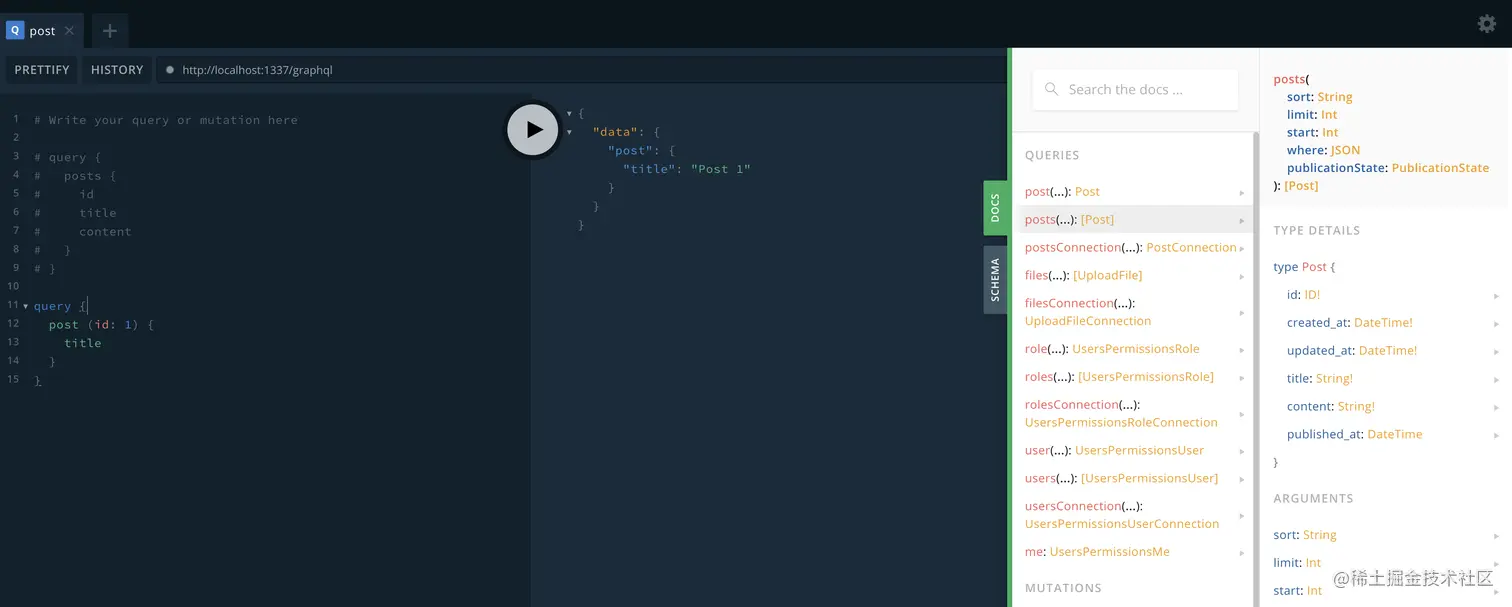The height and width of the screenshot is (607, 1512).
Task: Open updated_at: DateTime! field
Action: click(x=1386, y=351)
